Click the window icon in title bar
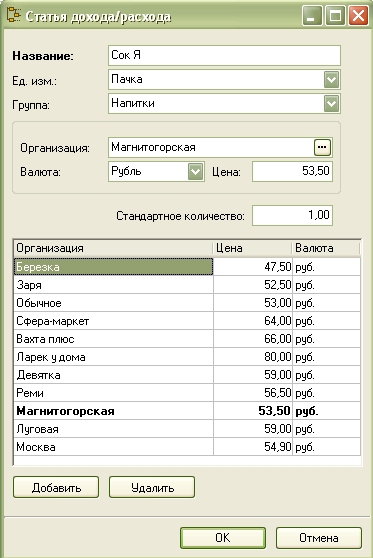This screenshot has width=373, height=558. (x=14, y=16)
